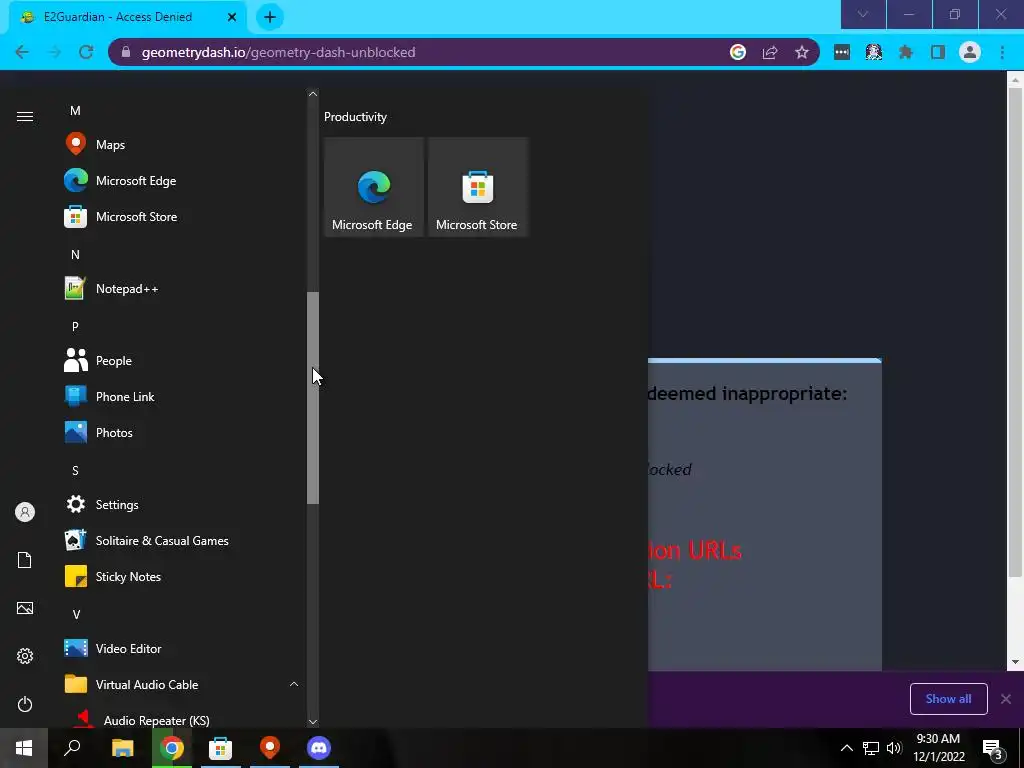Reload the page in Chrome
The image size is (1024, 768).
(x=86, y=52)
